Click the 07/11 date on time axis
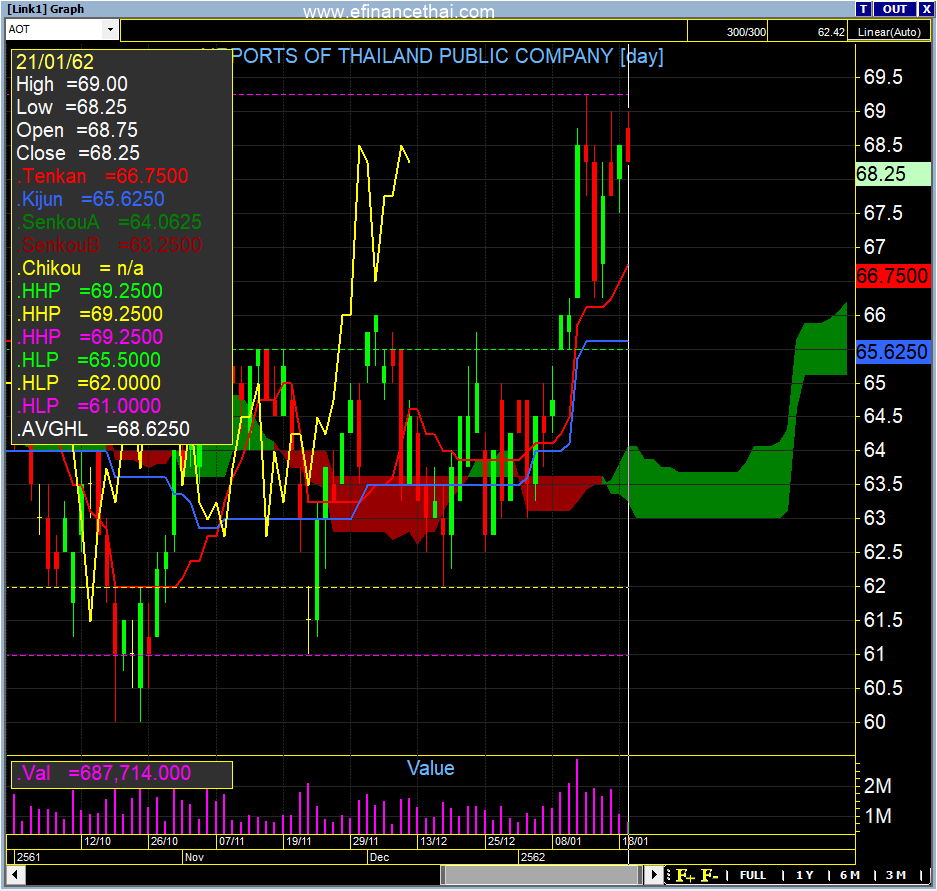The width and height of the screenshot is (937, 891). (231, 841)
